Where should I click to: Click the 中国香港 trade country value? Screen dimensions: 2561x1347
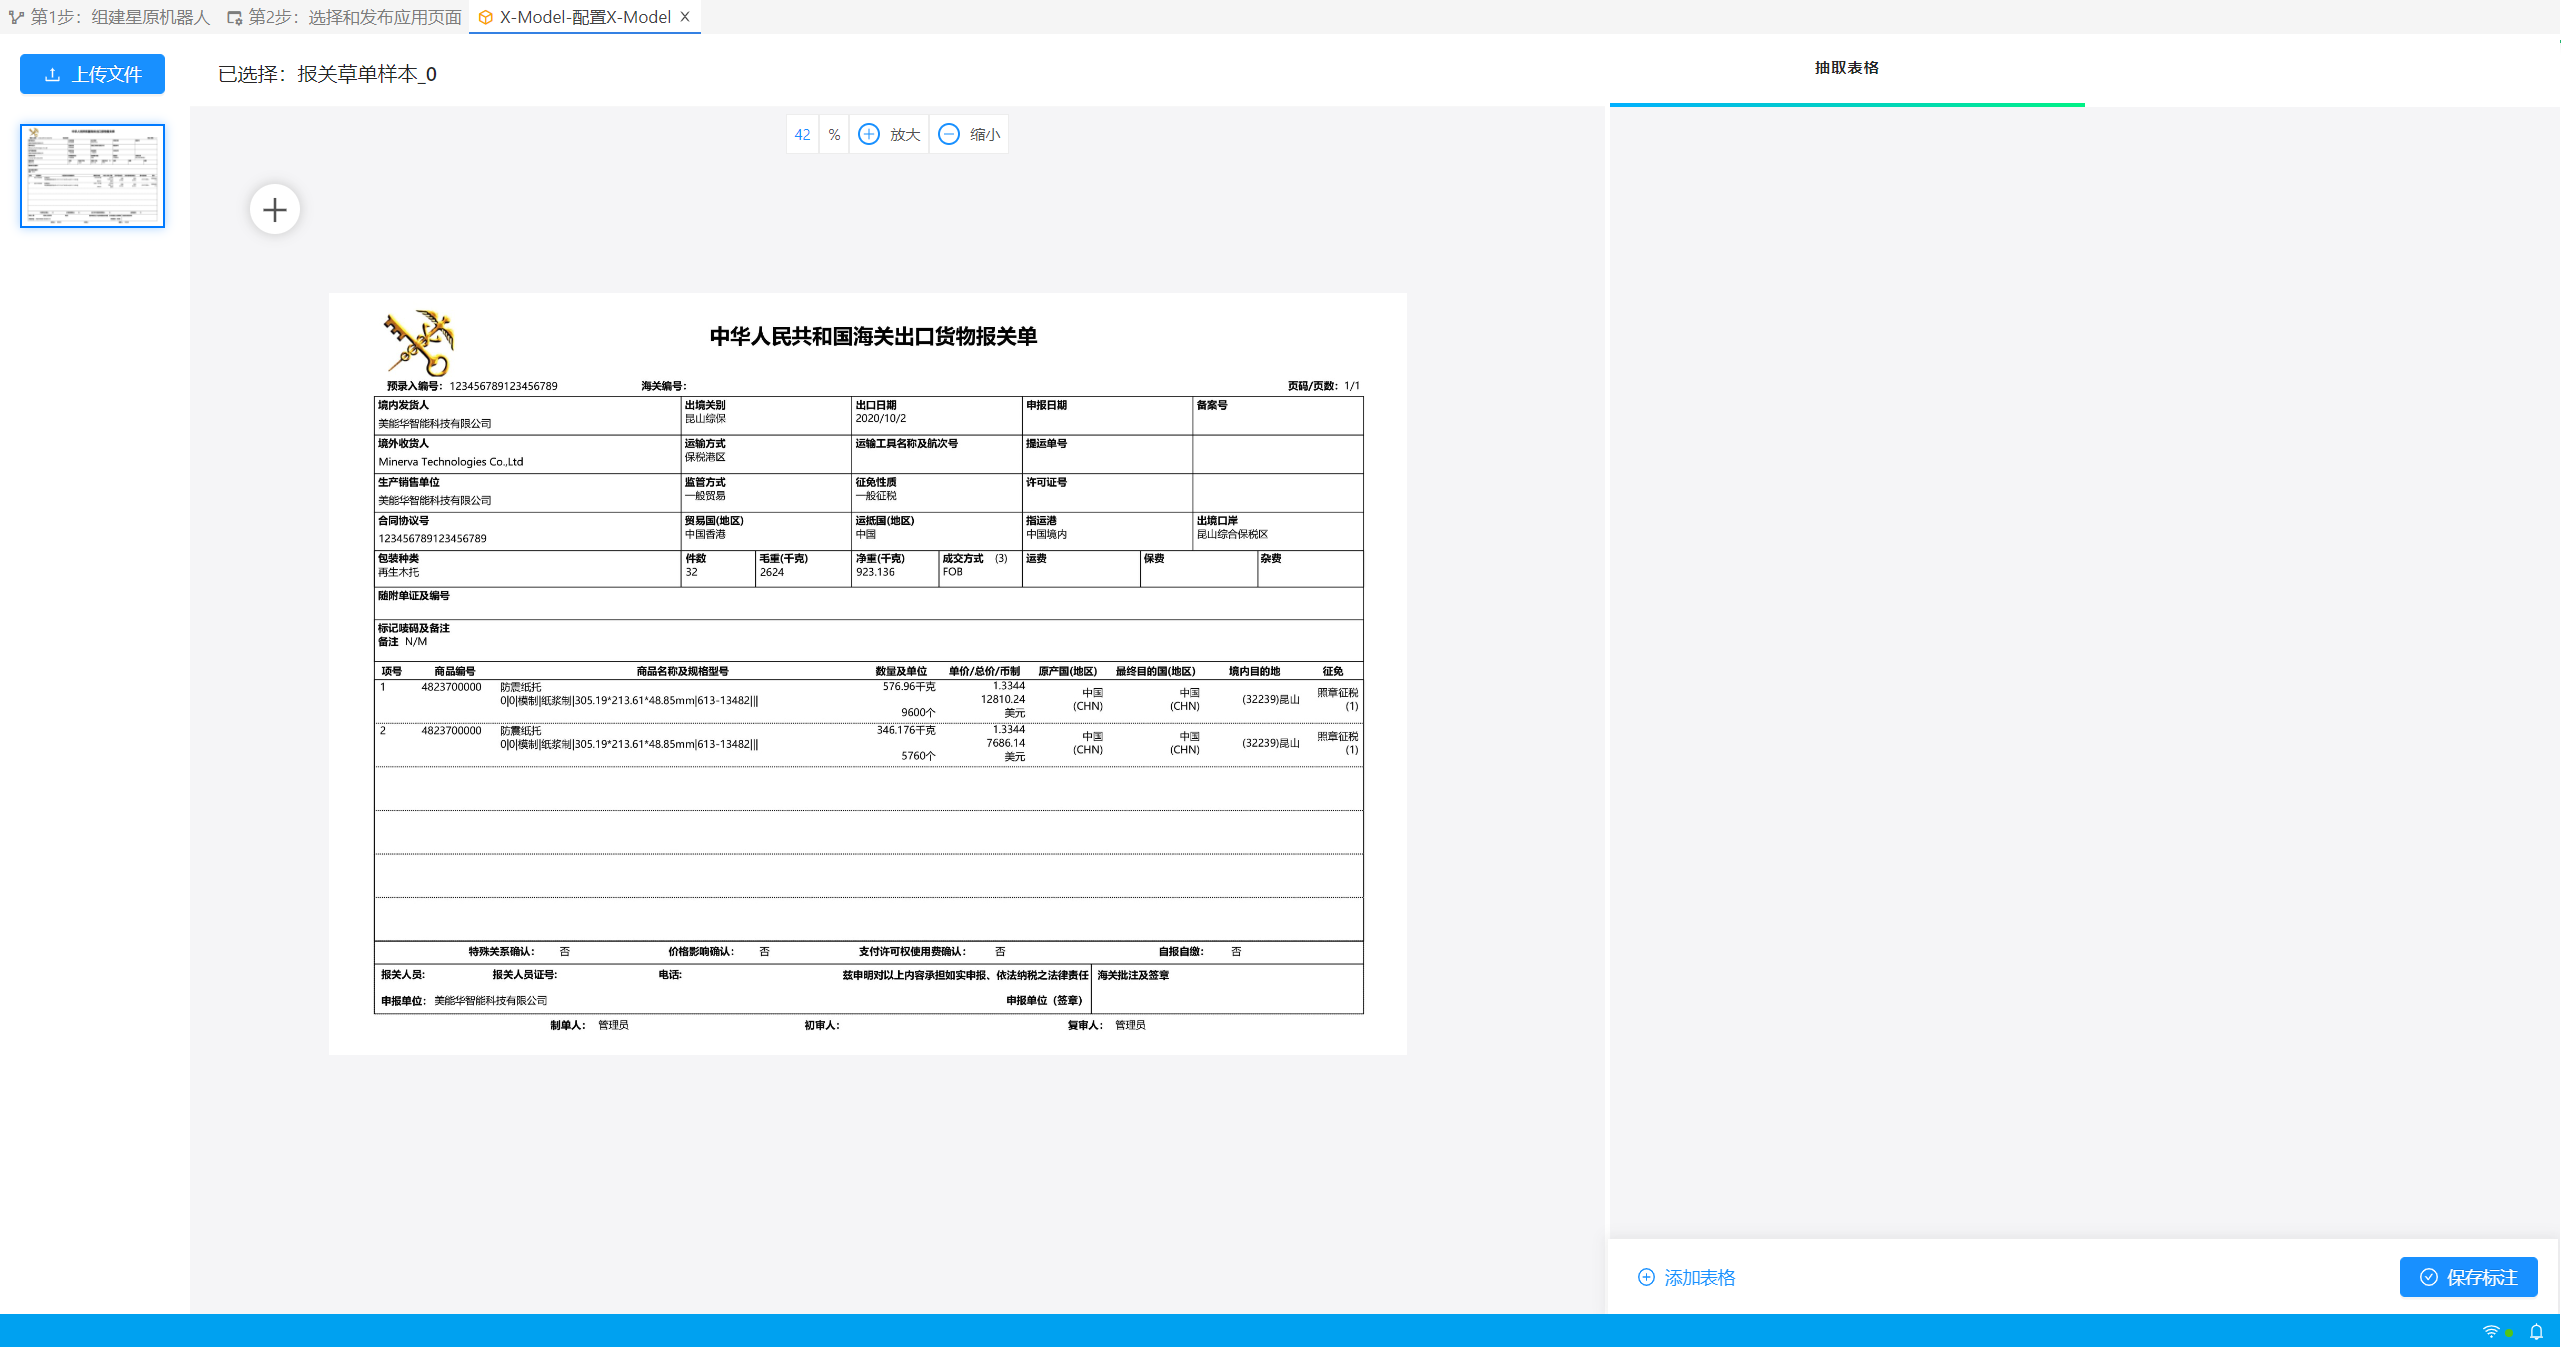coord(705,534)
